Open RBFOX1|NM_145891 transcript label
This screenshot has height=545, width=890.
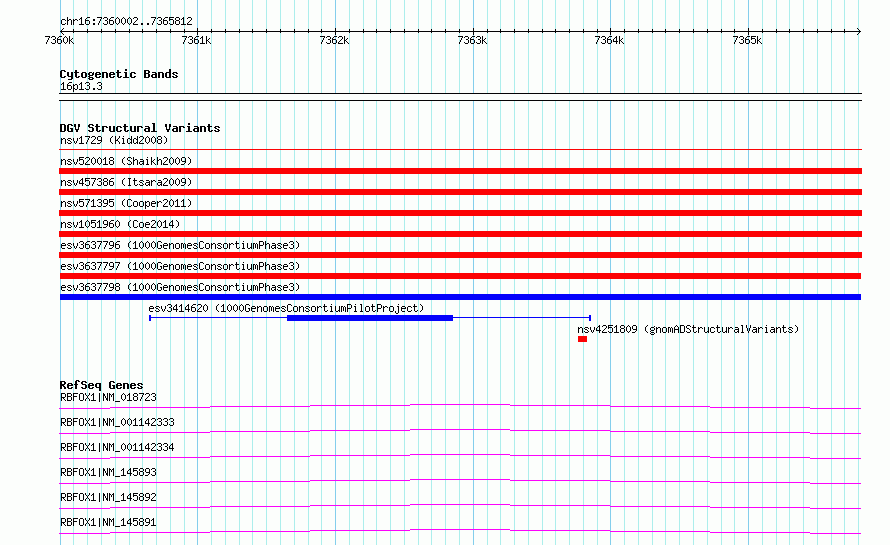click(x=108, y=522)
